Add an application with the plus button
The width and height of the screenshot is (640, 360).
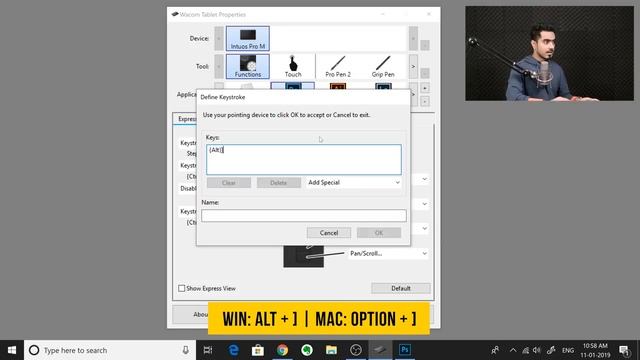click(424, 88)
